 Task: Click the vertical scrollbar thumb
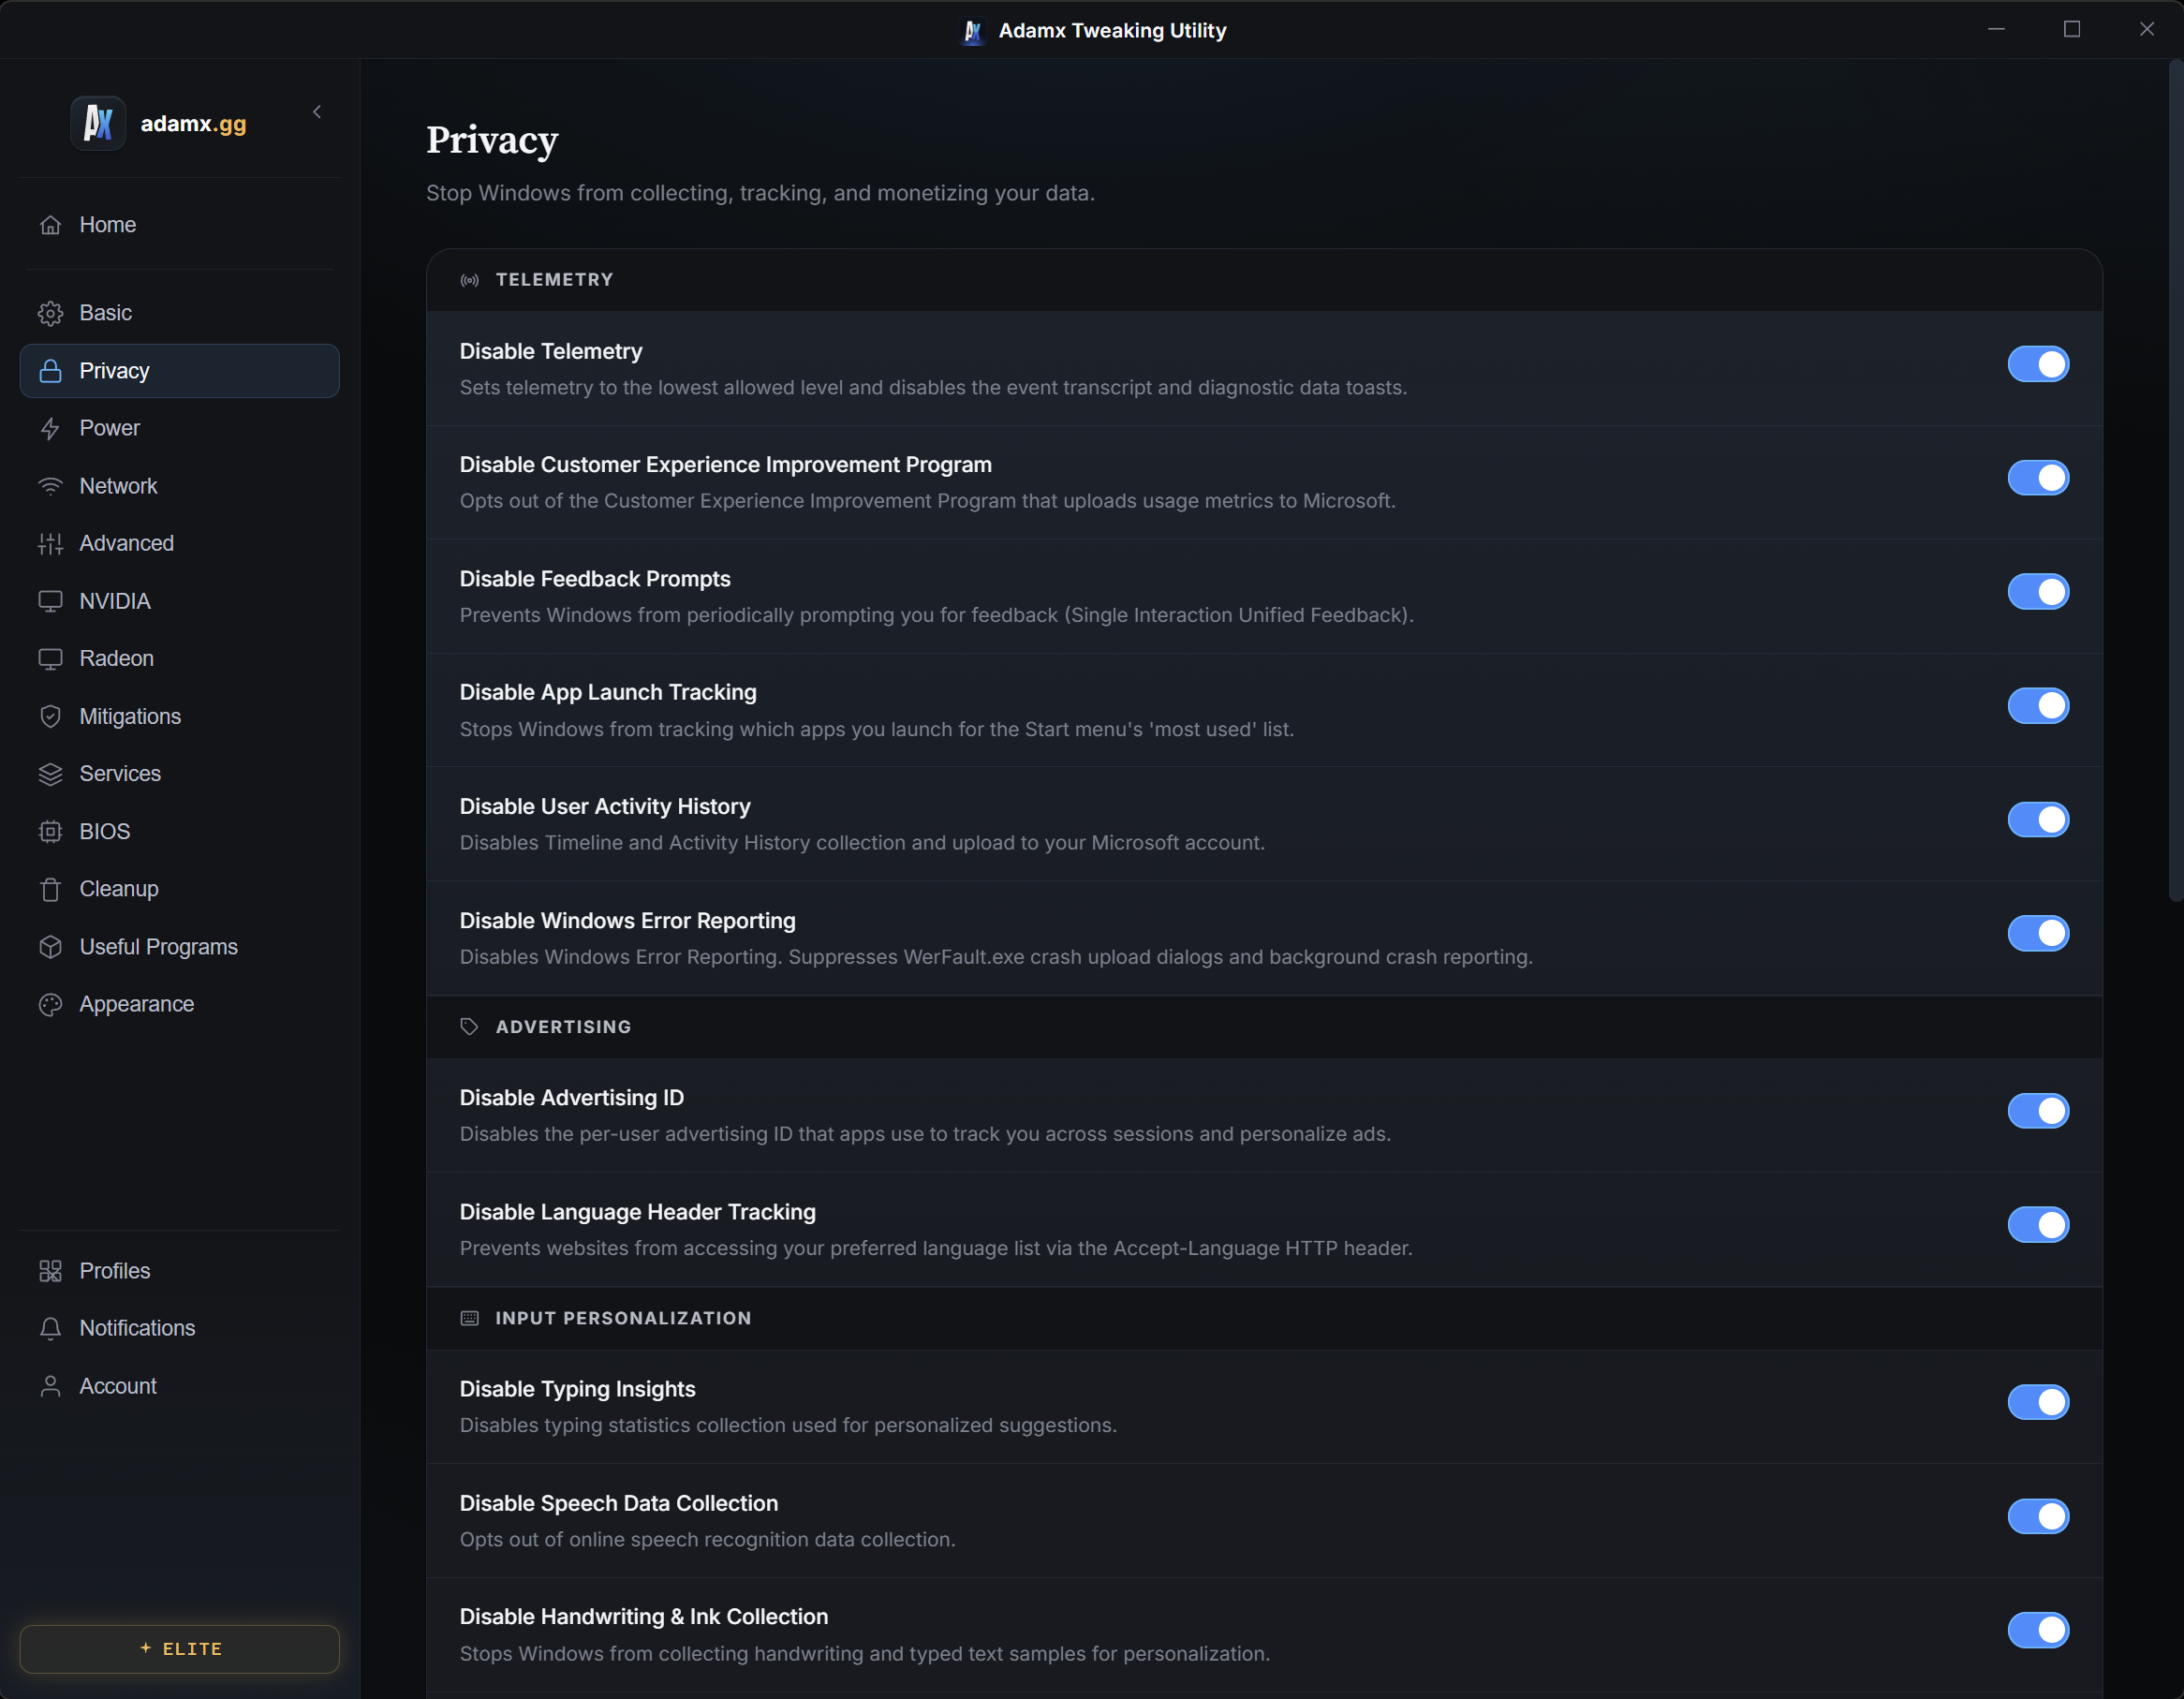[2175, 480]
